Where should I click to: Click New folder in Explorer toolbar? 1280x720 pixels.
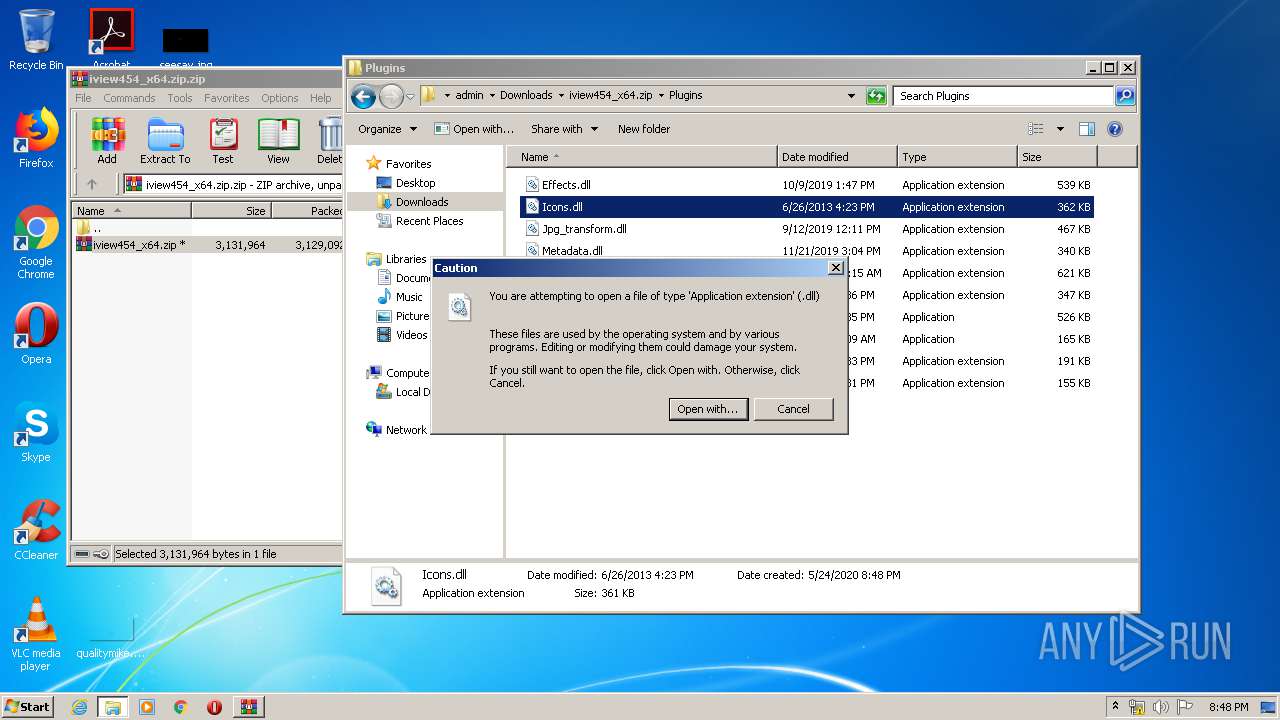click(x=644, y=129)
